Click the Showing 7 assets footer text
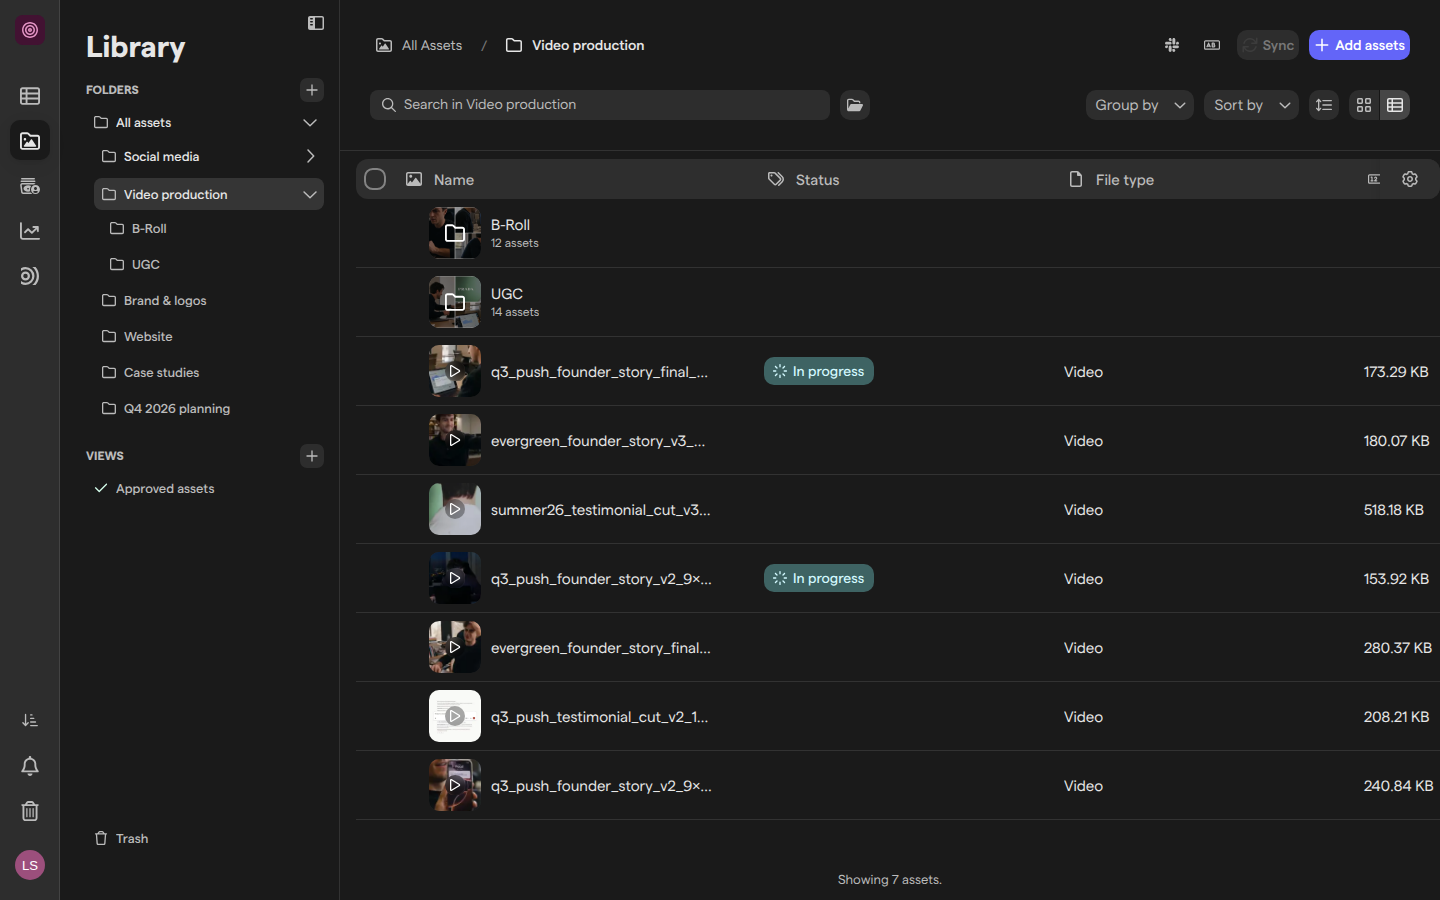The image size is (1440, 900). pyautogui.click(x=890, y=880)
